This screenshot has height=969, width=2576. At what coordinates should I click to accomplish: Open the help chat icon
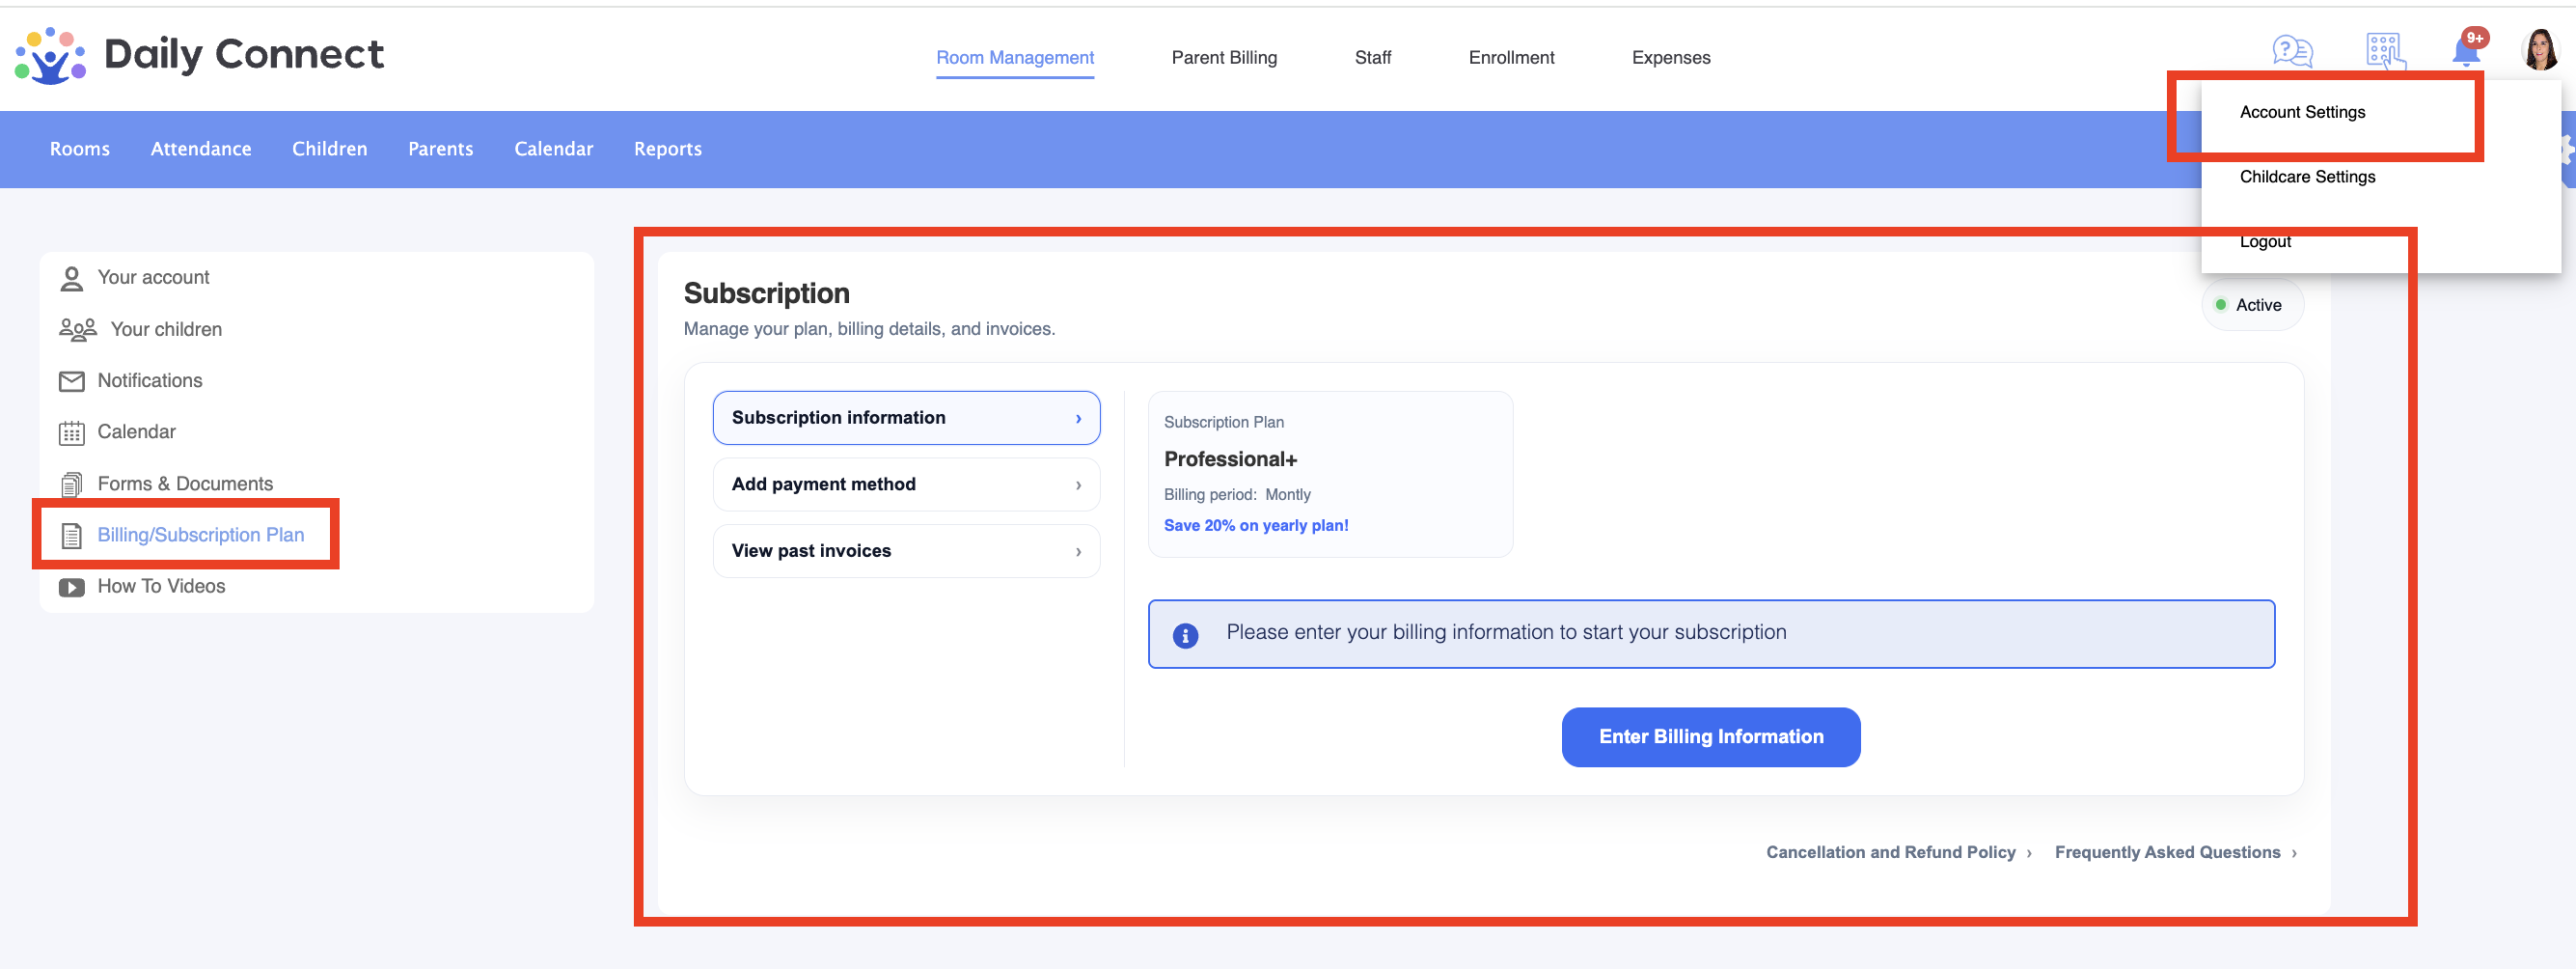(2292, 50)
